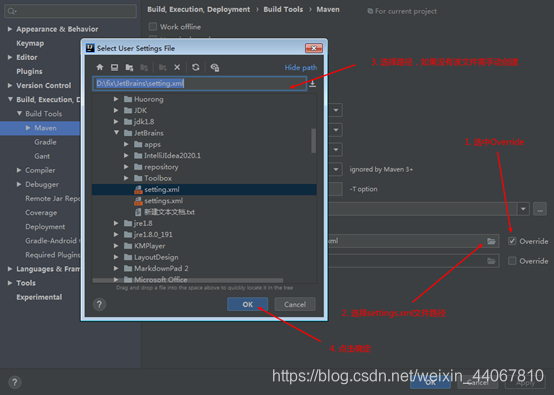
Task: Click OK in Select User Settings dialog
Action: (x=247, y=304)
